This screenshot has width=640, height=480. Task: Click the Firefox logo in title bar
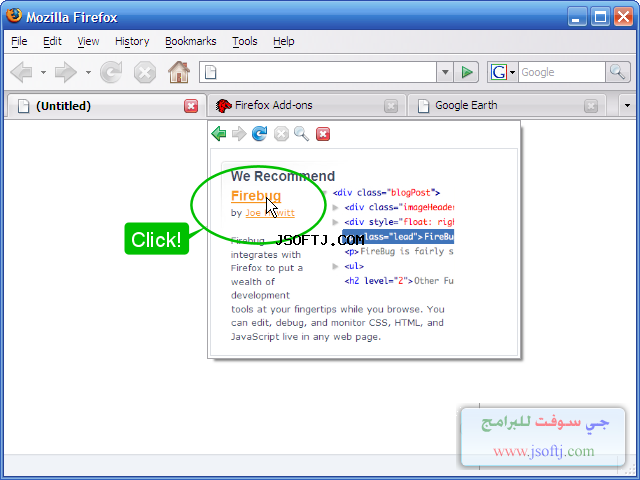14,16
